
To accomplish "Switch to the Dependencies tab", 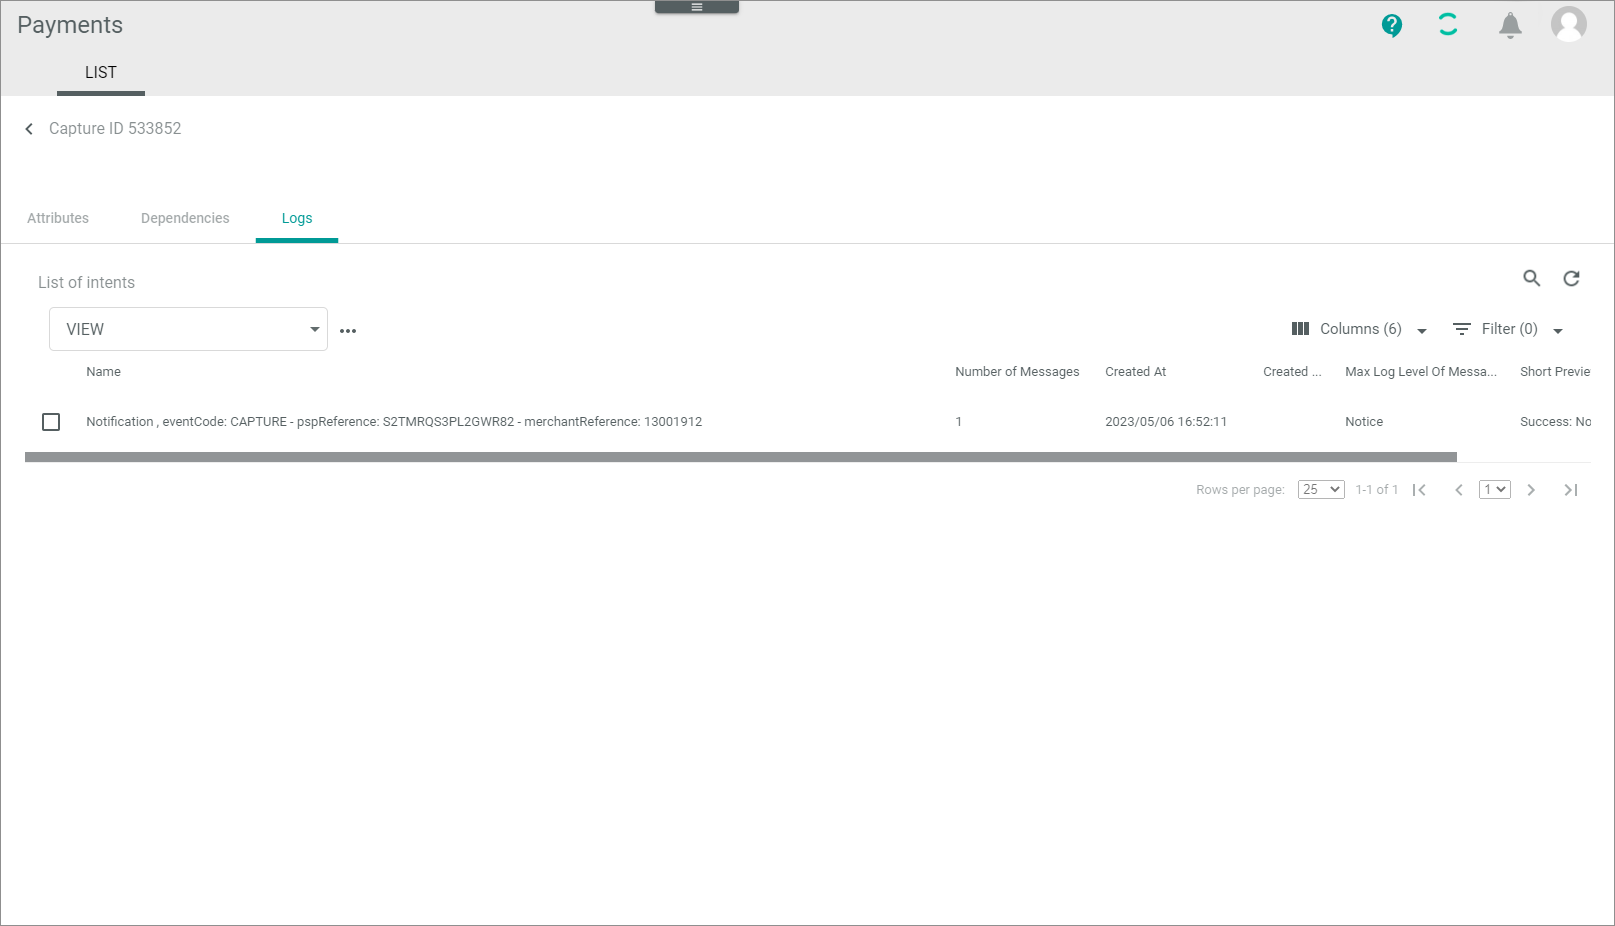I will point(185,218).
